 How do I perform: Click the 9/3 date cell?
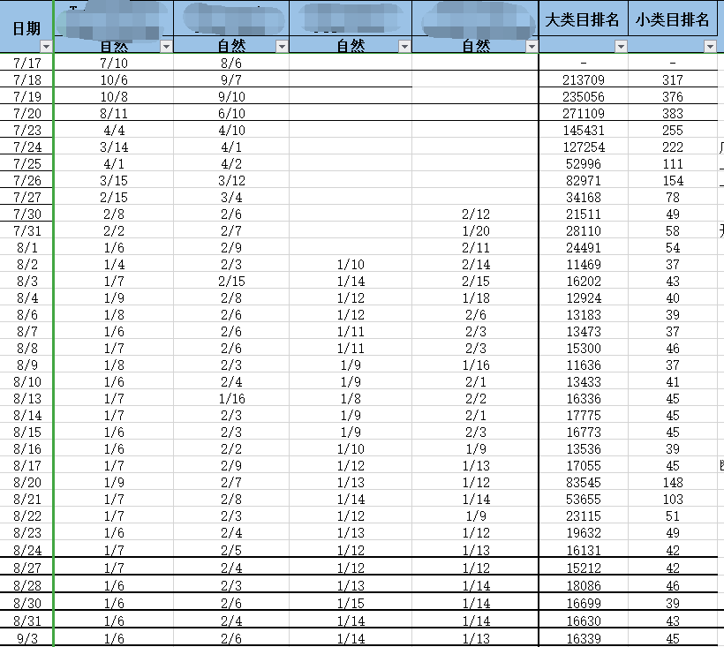[27, 639]
